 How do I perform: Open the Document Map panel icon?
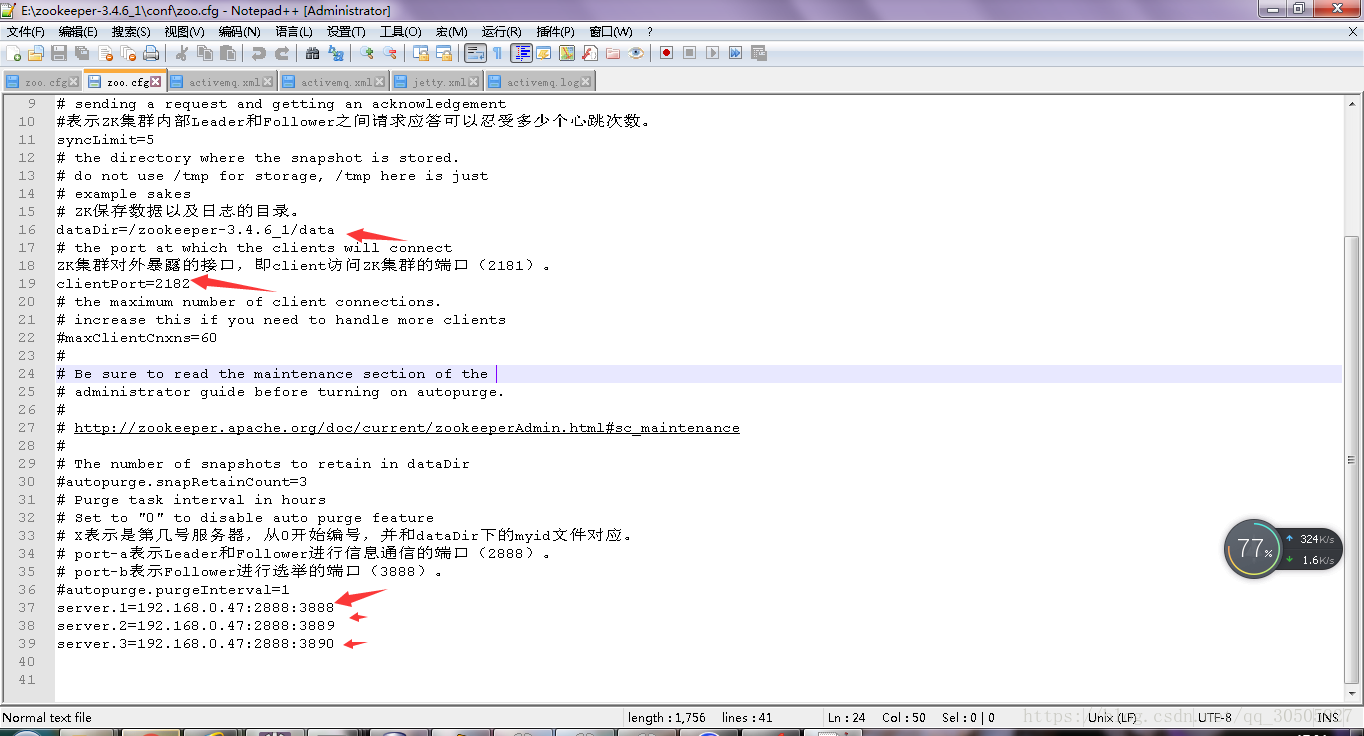coord(566,53)
